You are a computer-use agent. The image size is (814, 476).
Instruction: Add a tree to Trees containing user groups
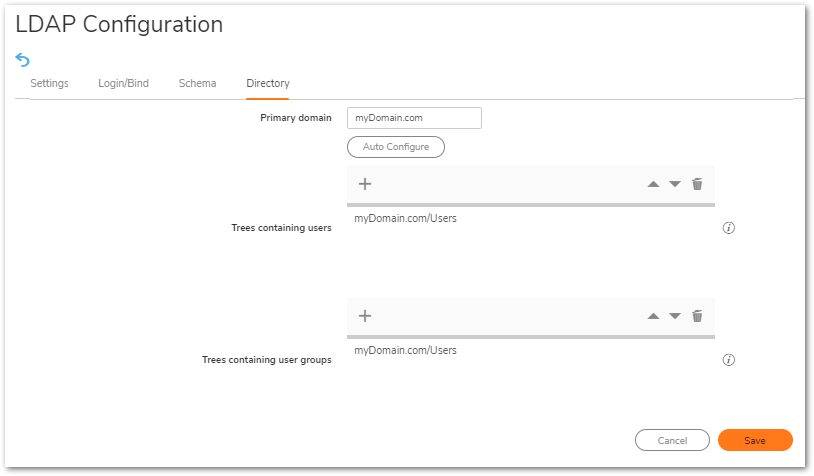pos(365,316)
